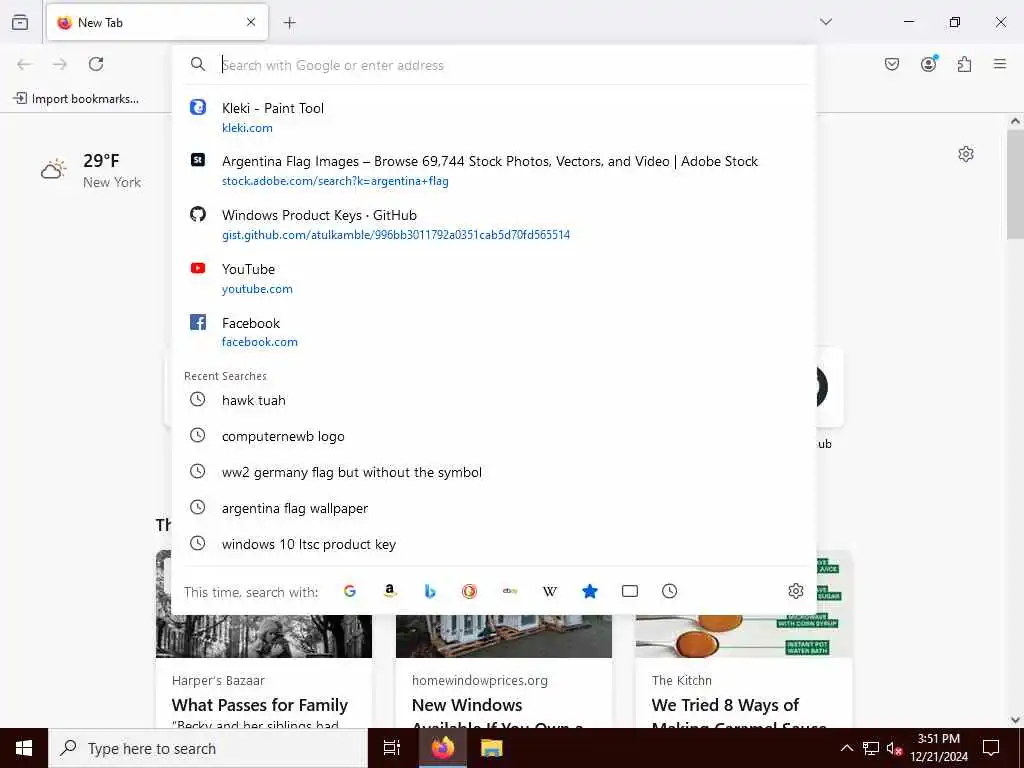1024x768 pixels.
Task: Select recent search ww2 germany flag
Action: 494,472
